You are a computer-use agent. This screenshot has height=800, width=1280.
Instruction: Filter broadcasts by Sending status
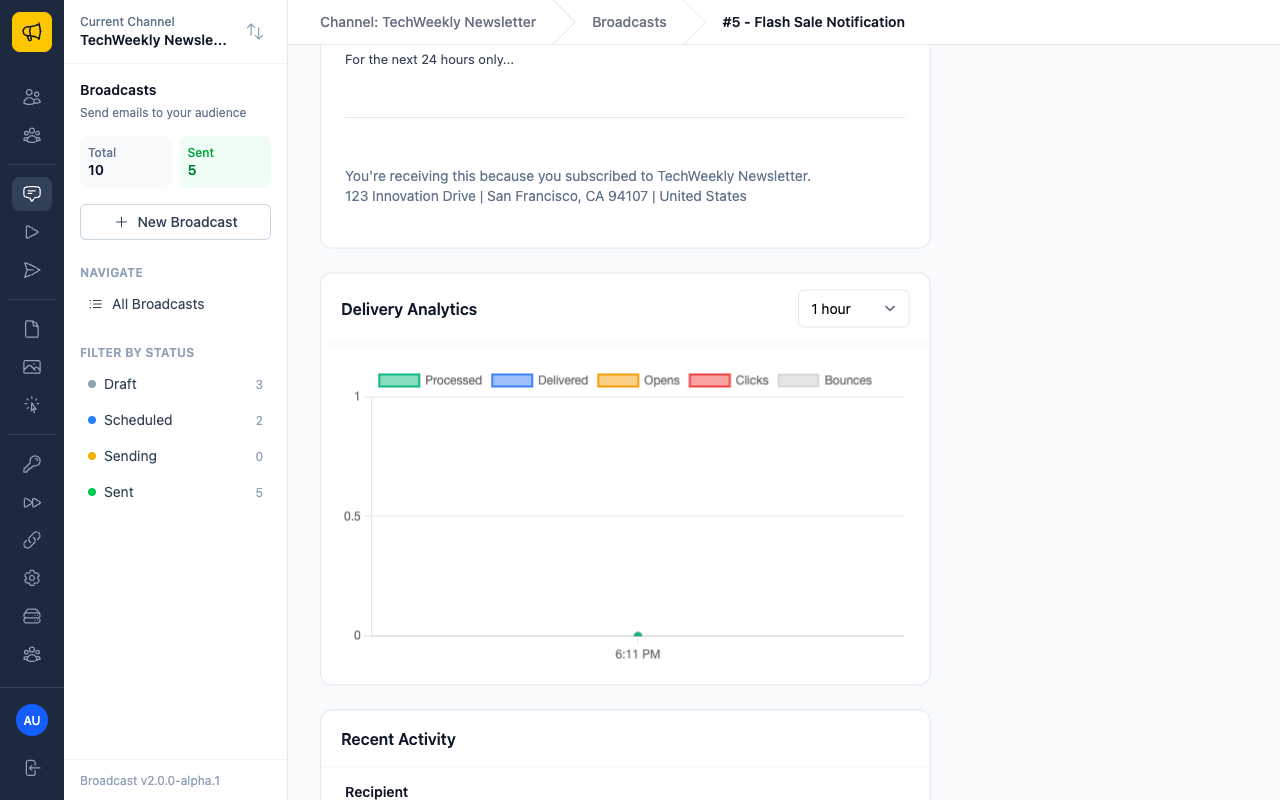click(x=175, y=456)
